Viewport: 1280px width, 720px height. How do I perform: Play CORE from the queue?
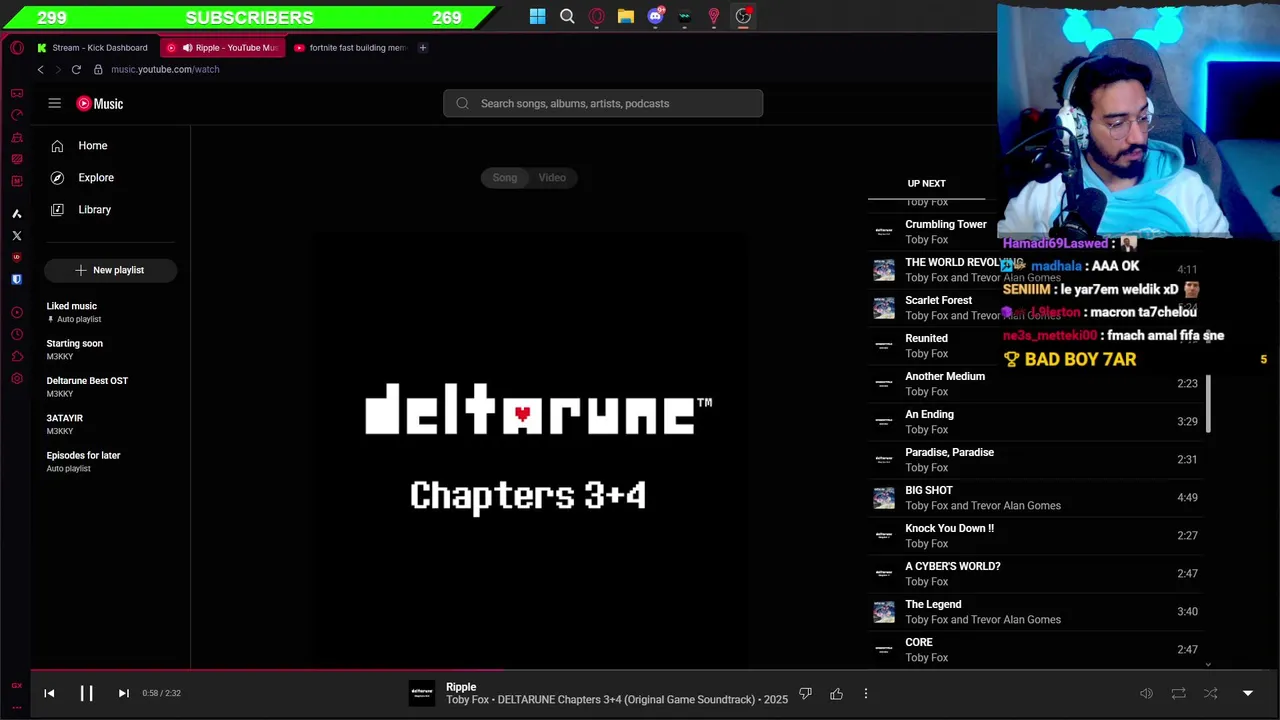(x=1036, y=650)
